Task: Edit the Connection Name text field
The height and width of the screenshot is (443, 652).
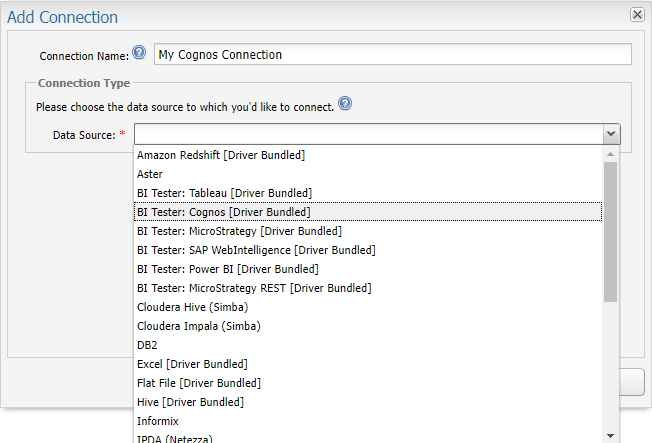Action: point(393,54)
